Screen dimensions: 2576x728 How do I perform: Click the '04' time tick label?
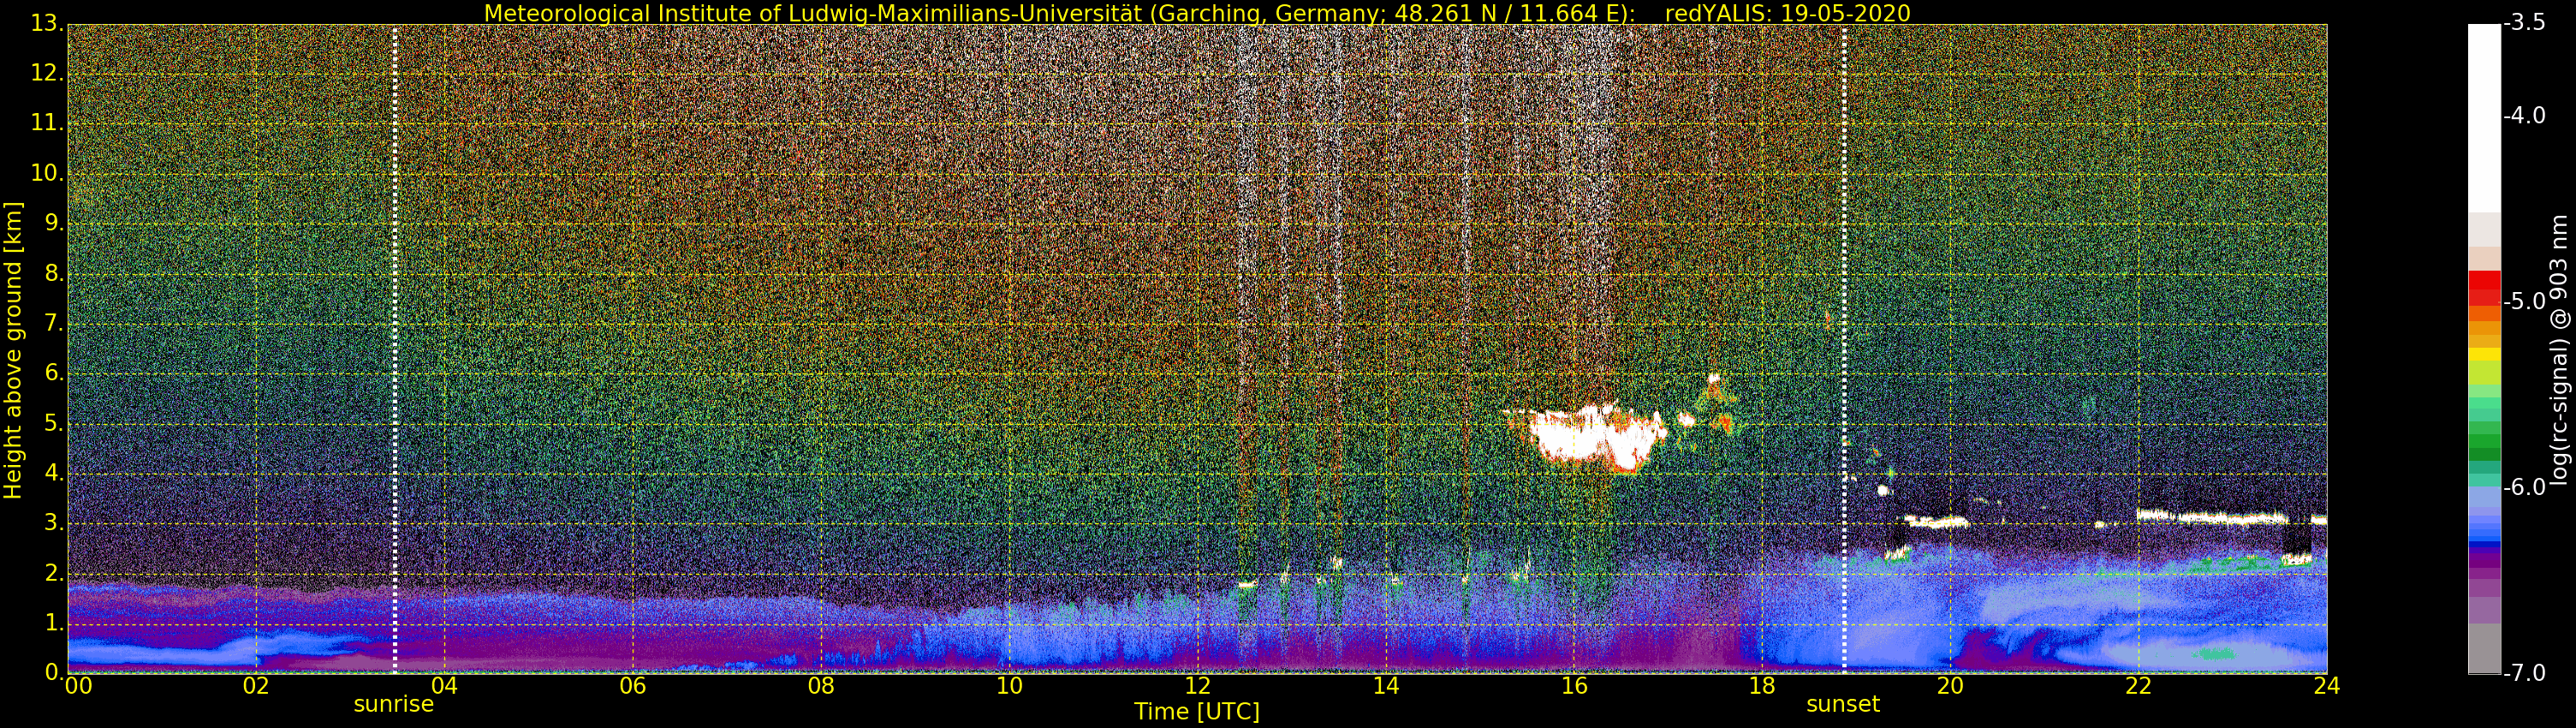(444, 686)
